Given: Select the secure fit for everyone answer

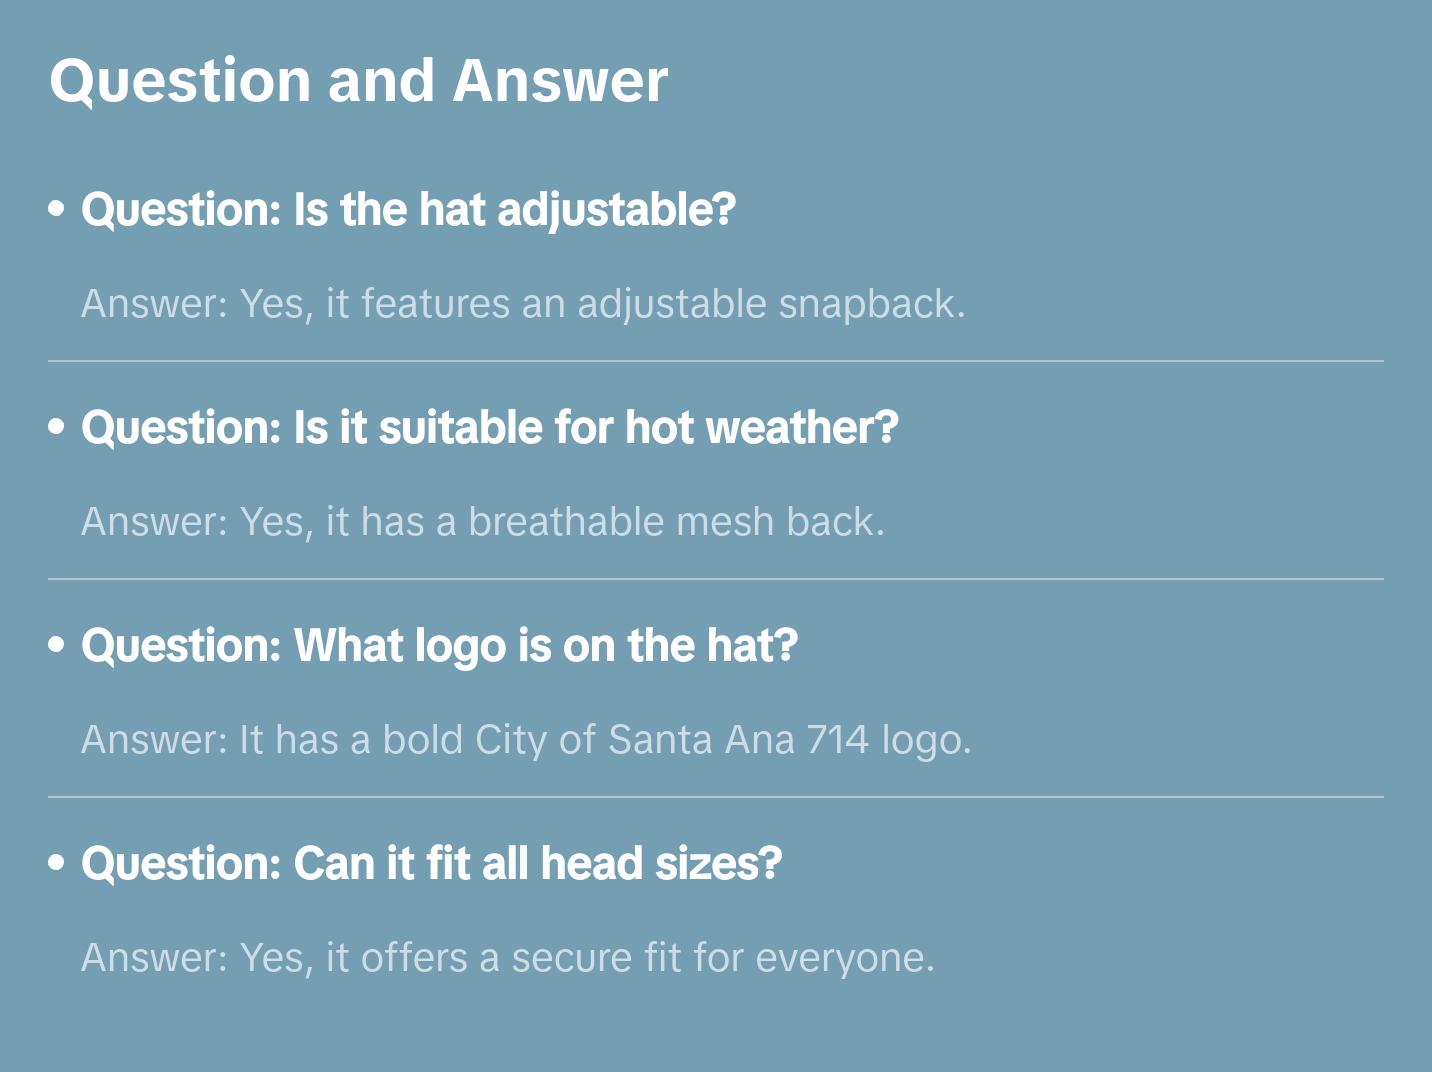Looking at the screenshot, I should click(x=508, y=958).
